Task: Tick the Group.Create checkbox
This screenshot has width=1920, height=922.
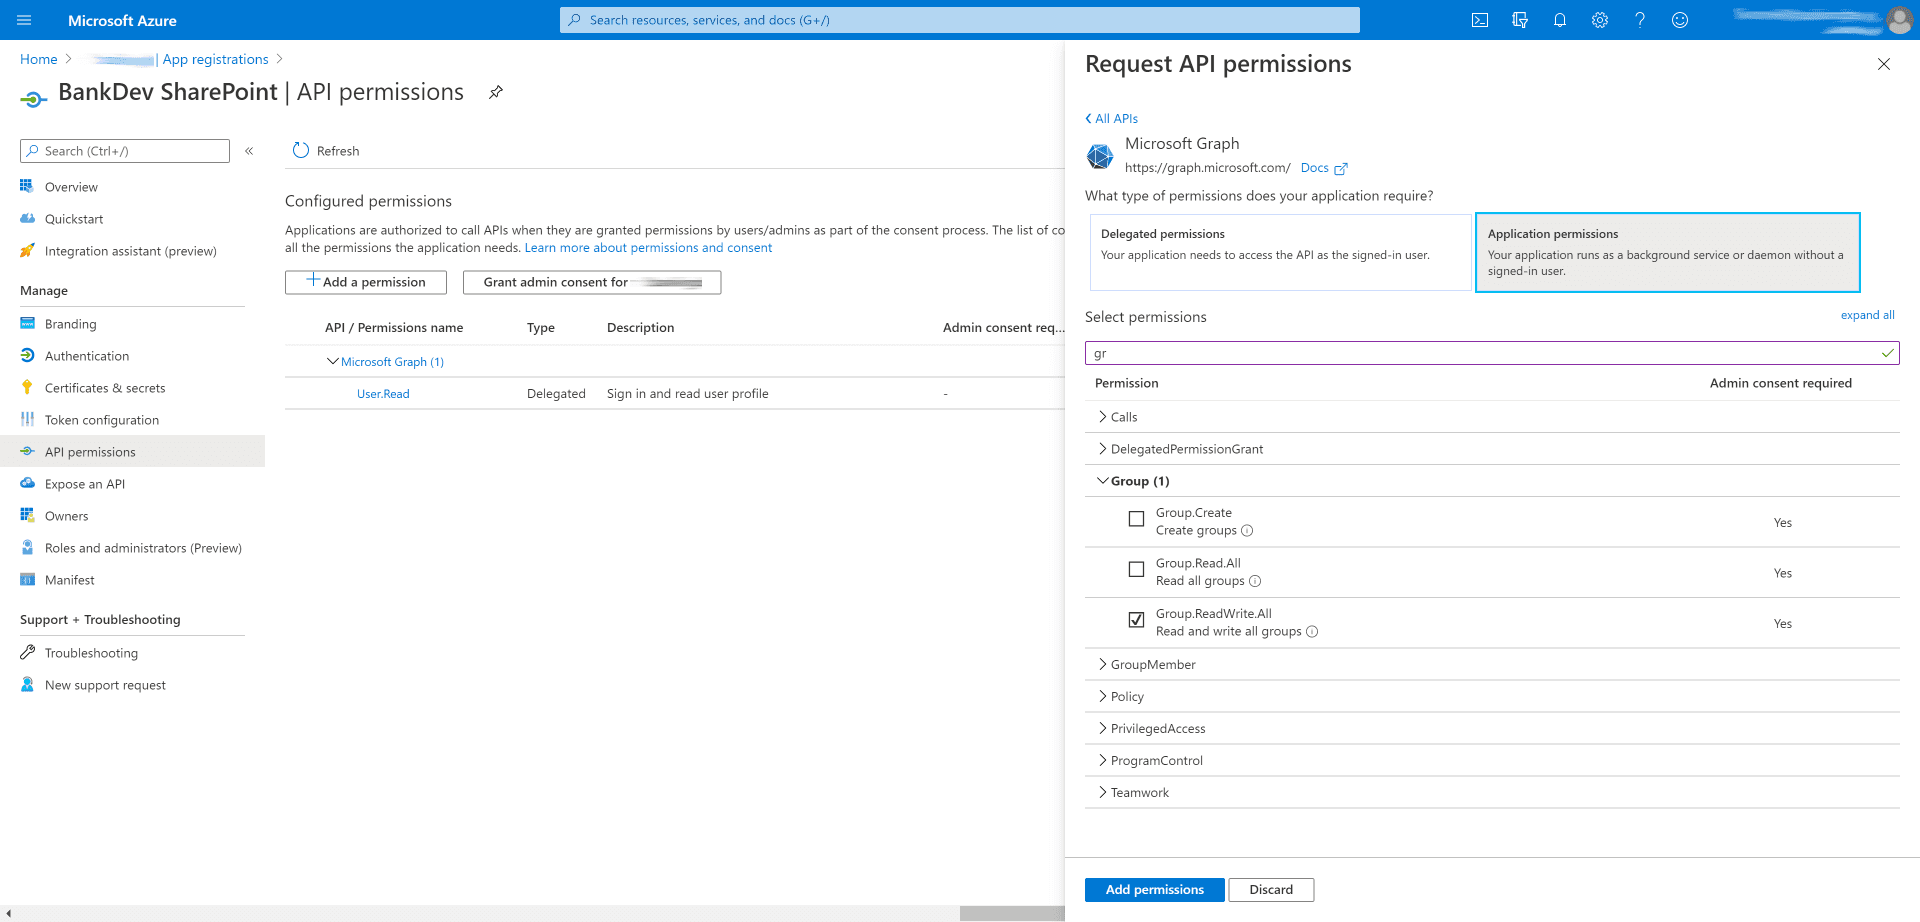Action: [x=1136, y=519]
